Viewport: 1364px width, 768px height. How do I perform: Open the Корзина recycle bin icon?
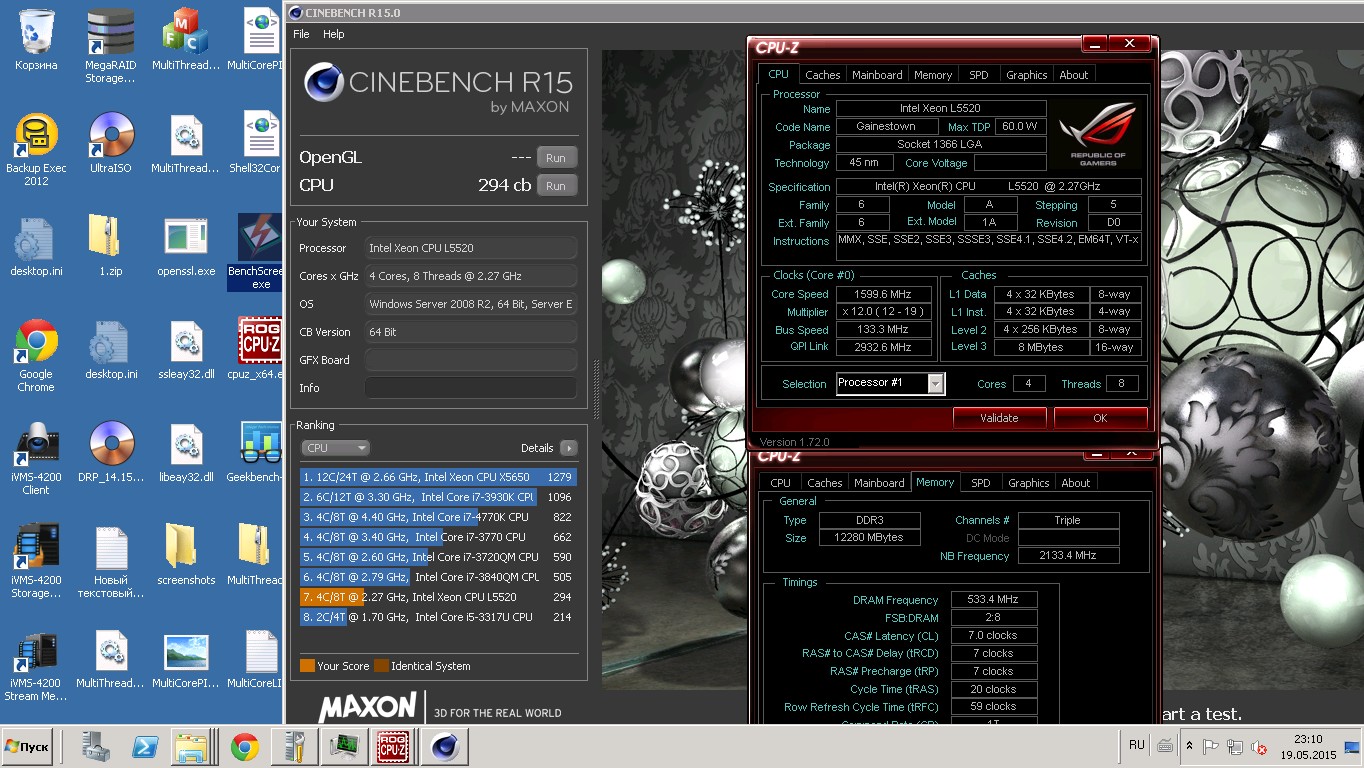(x=36, y=40)
